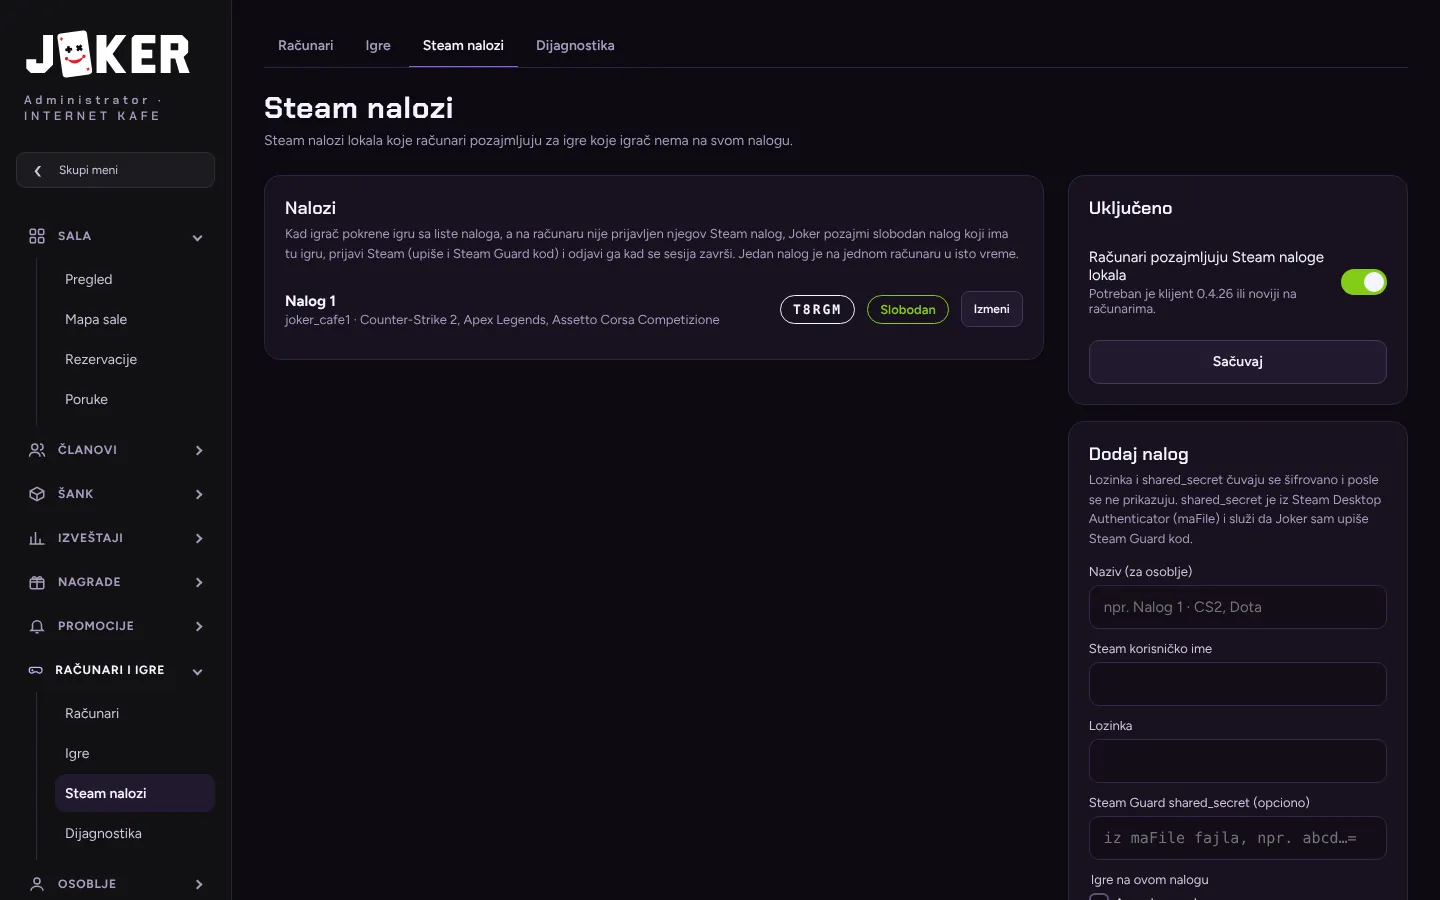Click the Članovi people icon
Screen dimensions: 1440x900
click(x=37, y=450)
